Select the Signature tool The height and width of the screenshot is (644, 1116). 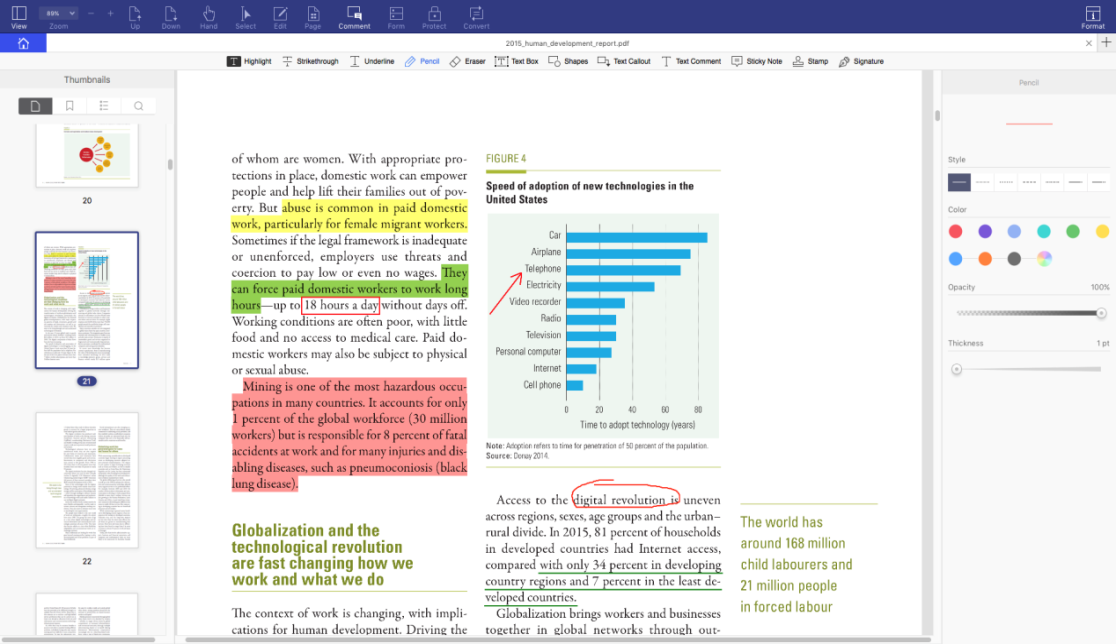coord(861,61)
